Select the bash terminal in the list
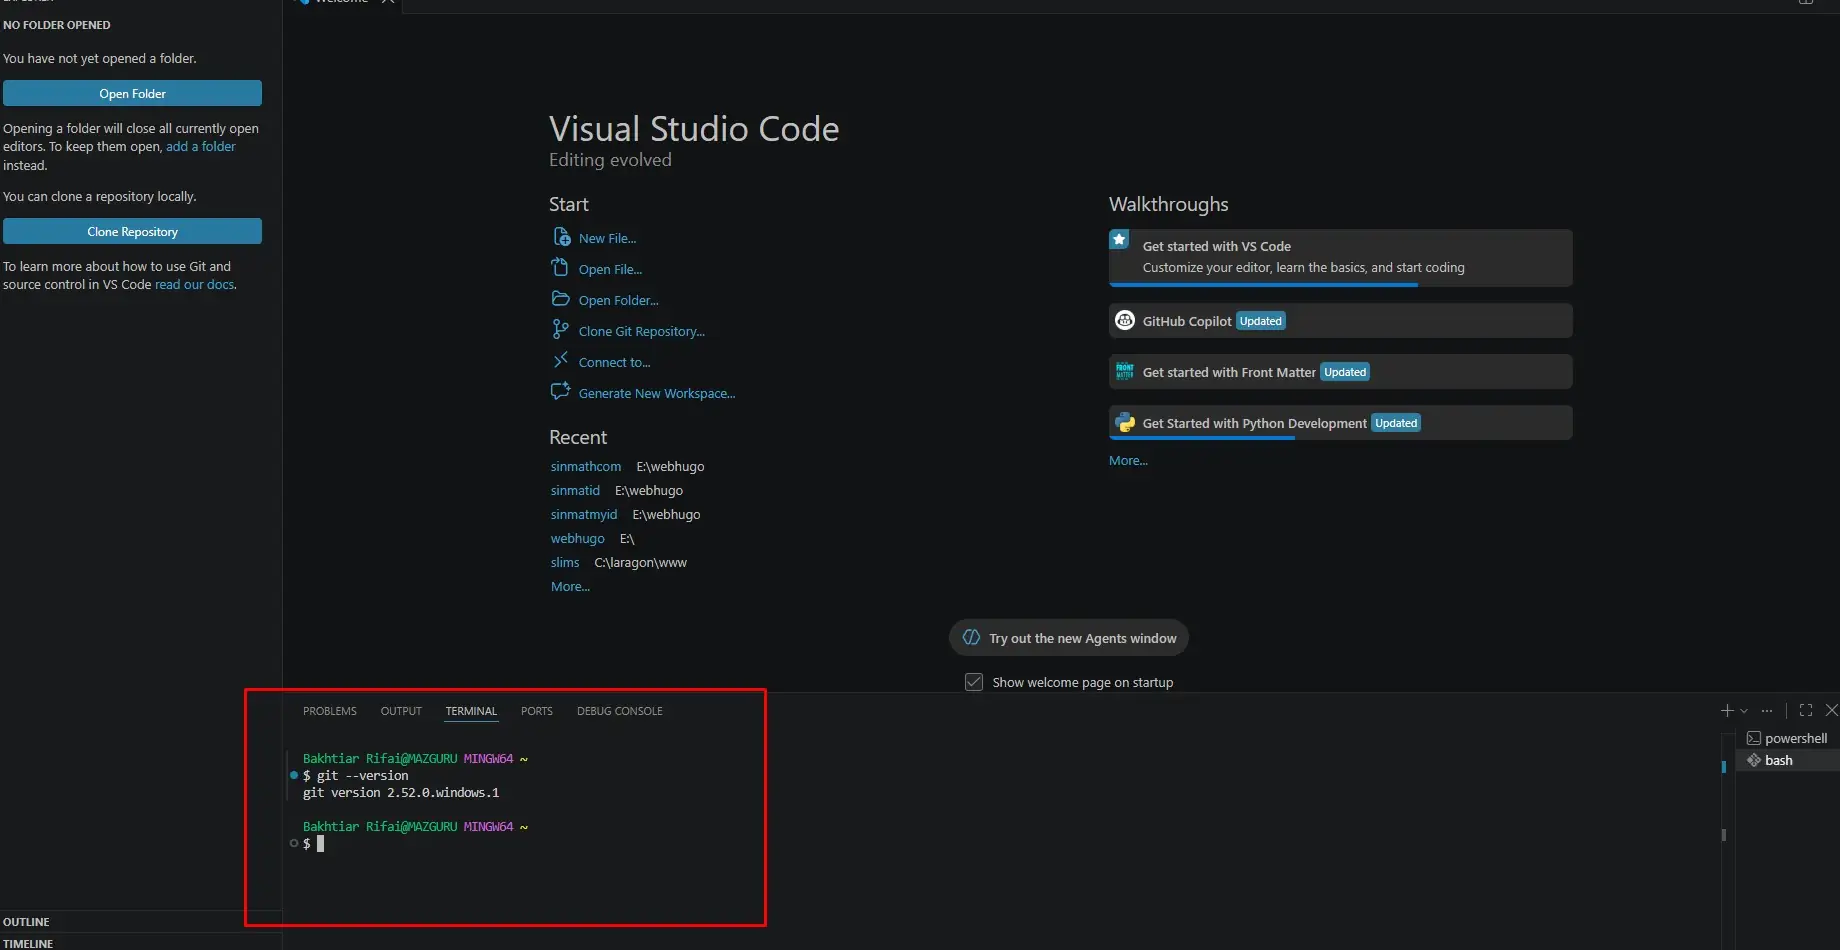Image resolution: width=1840 pixels, height=950 pixels. click(1788, 760)
